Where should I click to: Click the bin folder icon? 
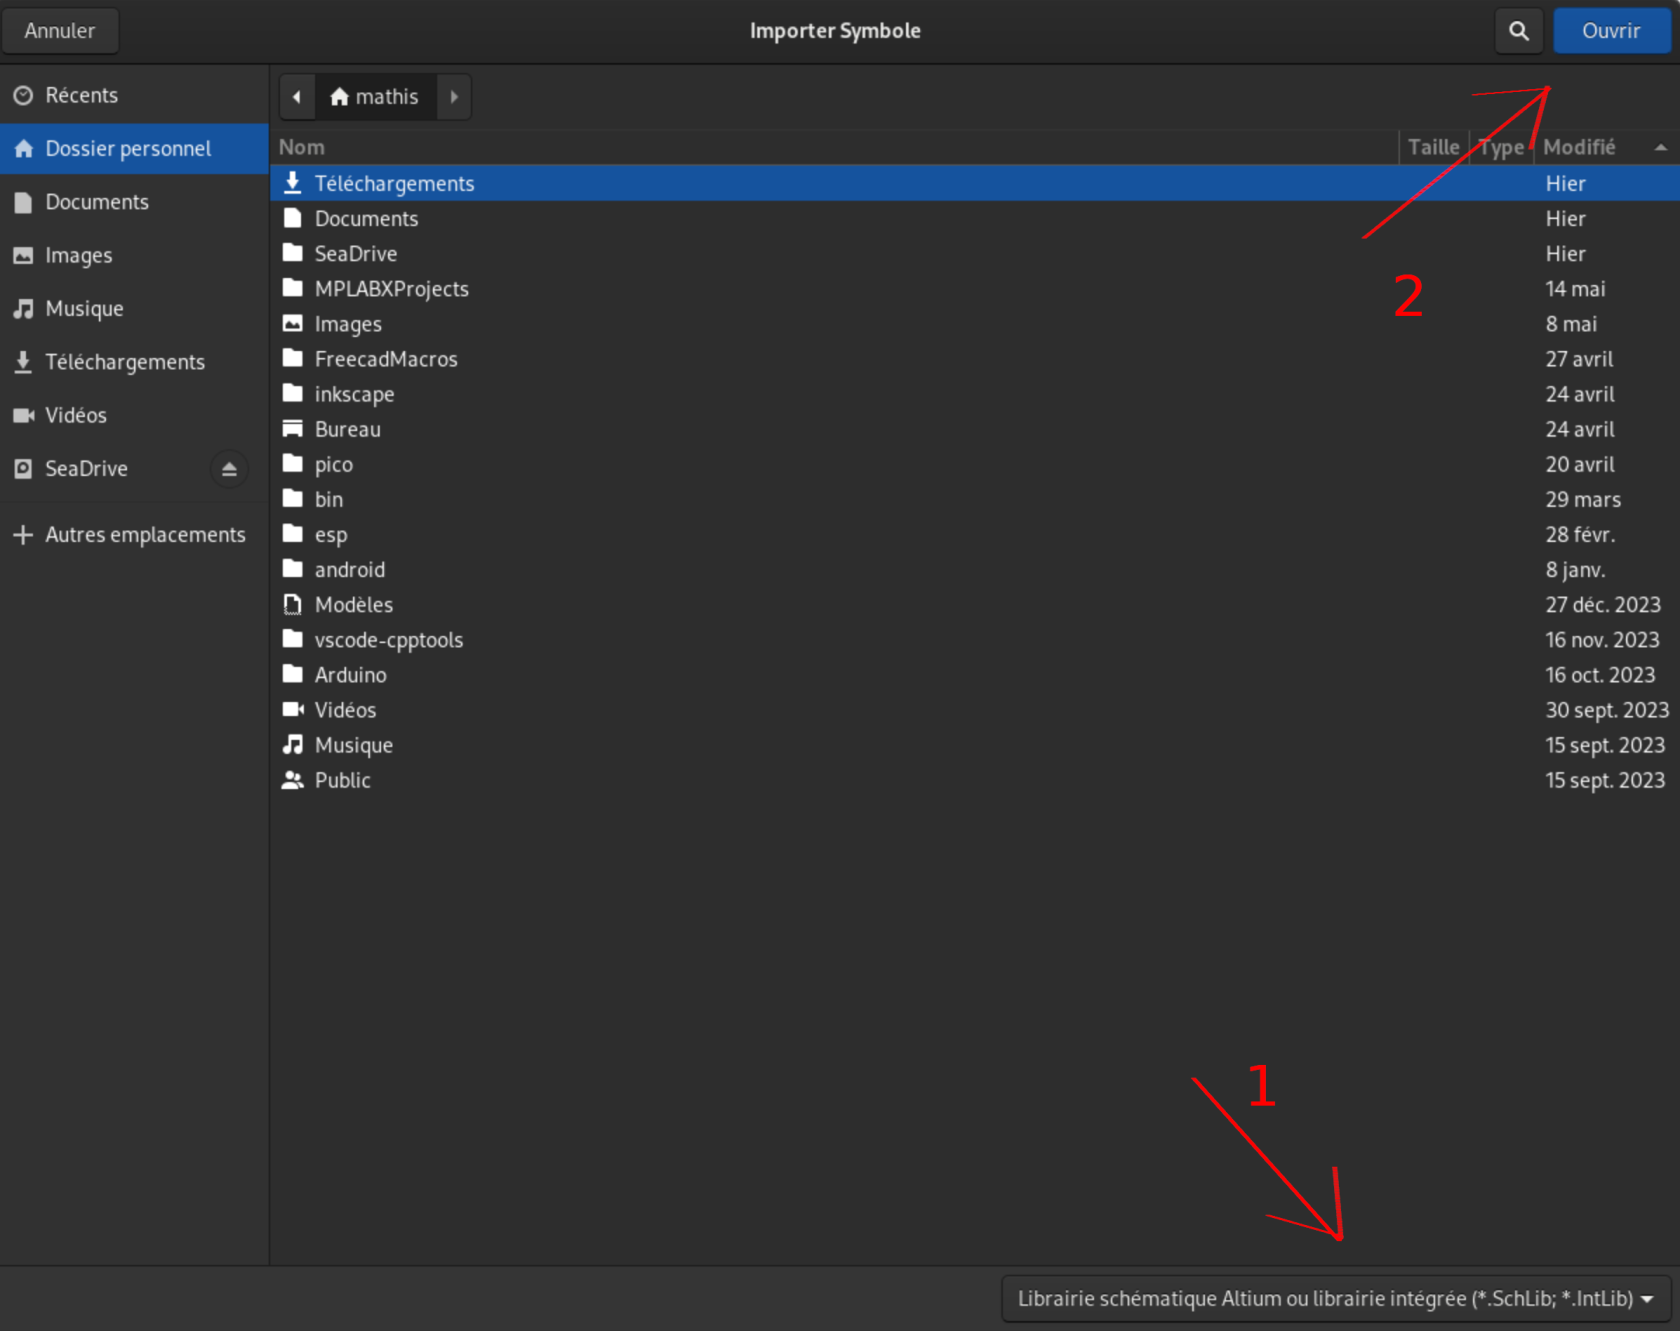292,499
